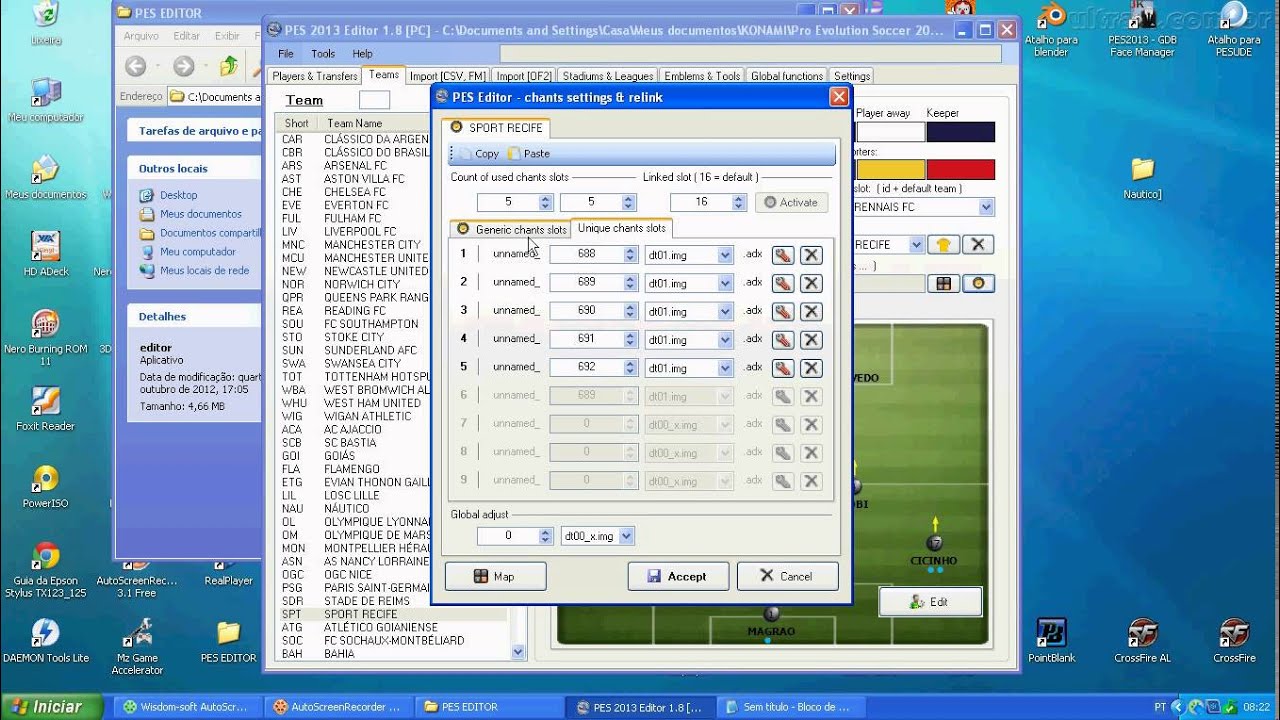Pick the dark navy Keeper color swatch

click(x=961, y=132)
